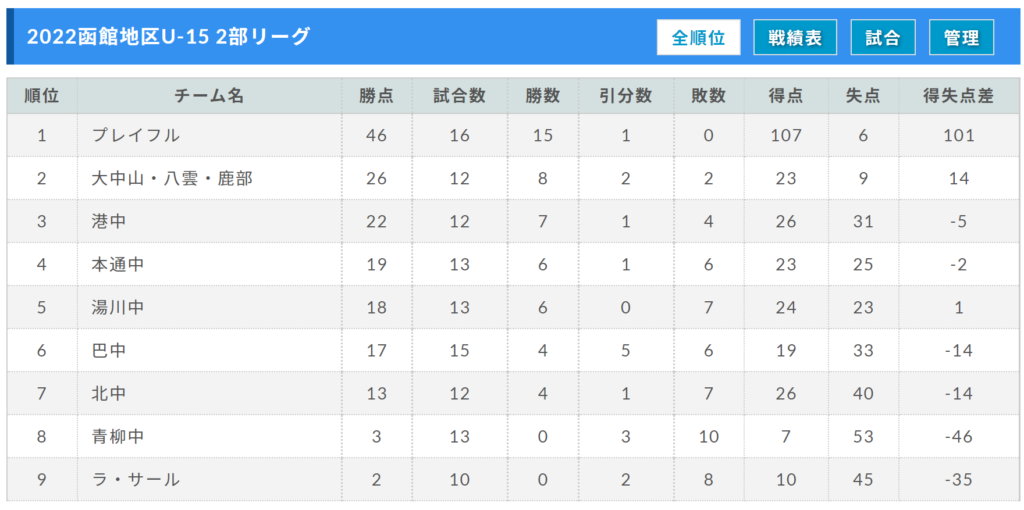
Task: Click the 得点 column header
Action: click(x=786, y=96)
